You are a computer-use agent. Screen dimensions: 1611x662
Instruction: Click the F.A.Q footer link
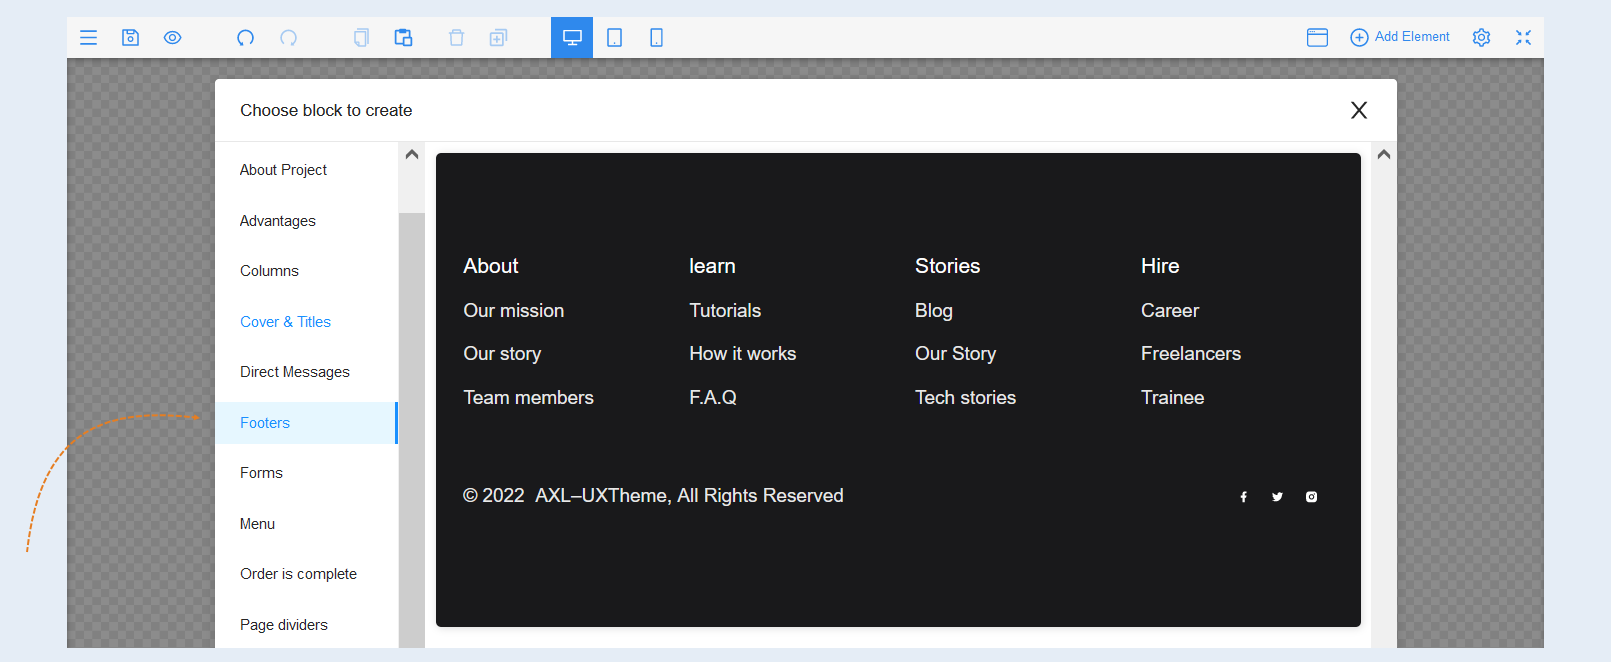click(713, 398)
